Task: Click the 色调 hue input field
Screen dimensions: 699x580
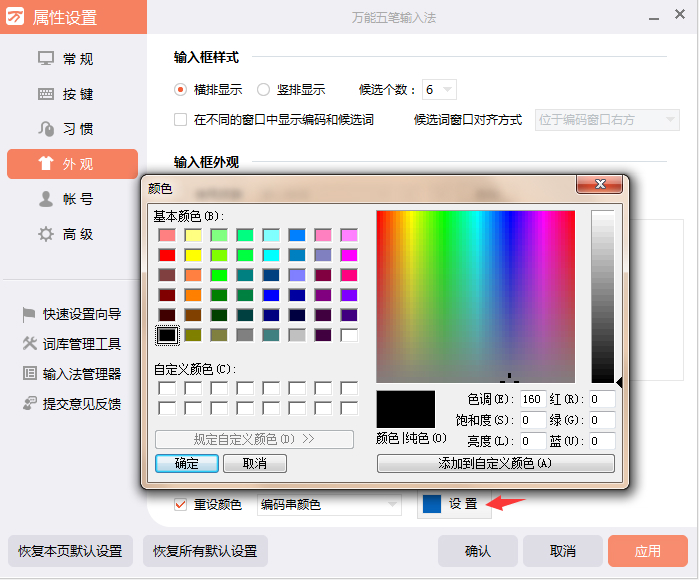Action: click(x=533, y=399)
